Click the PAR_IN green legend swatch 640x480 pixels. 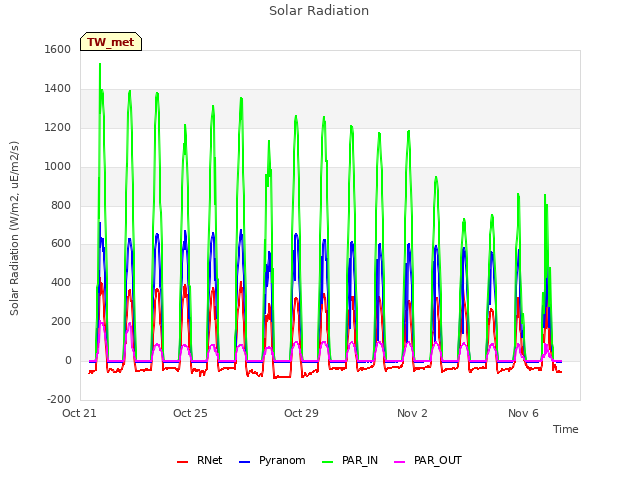click(x=327, y=462)
